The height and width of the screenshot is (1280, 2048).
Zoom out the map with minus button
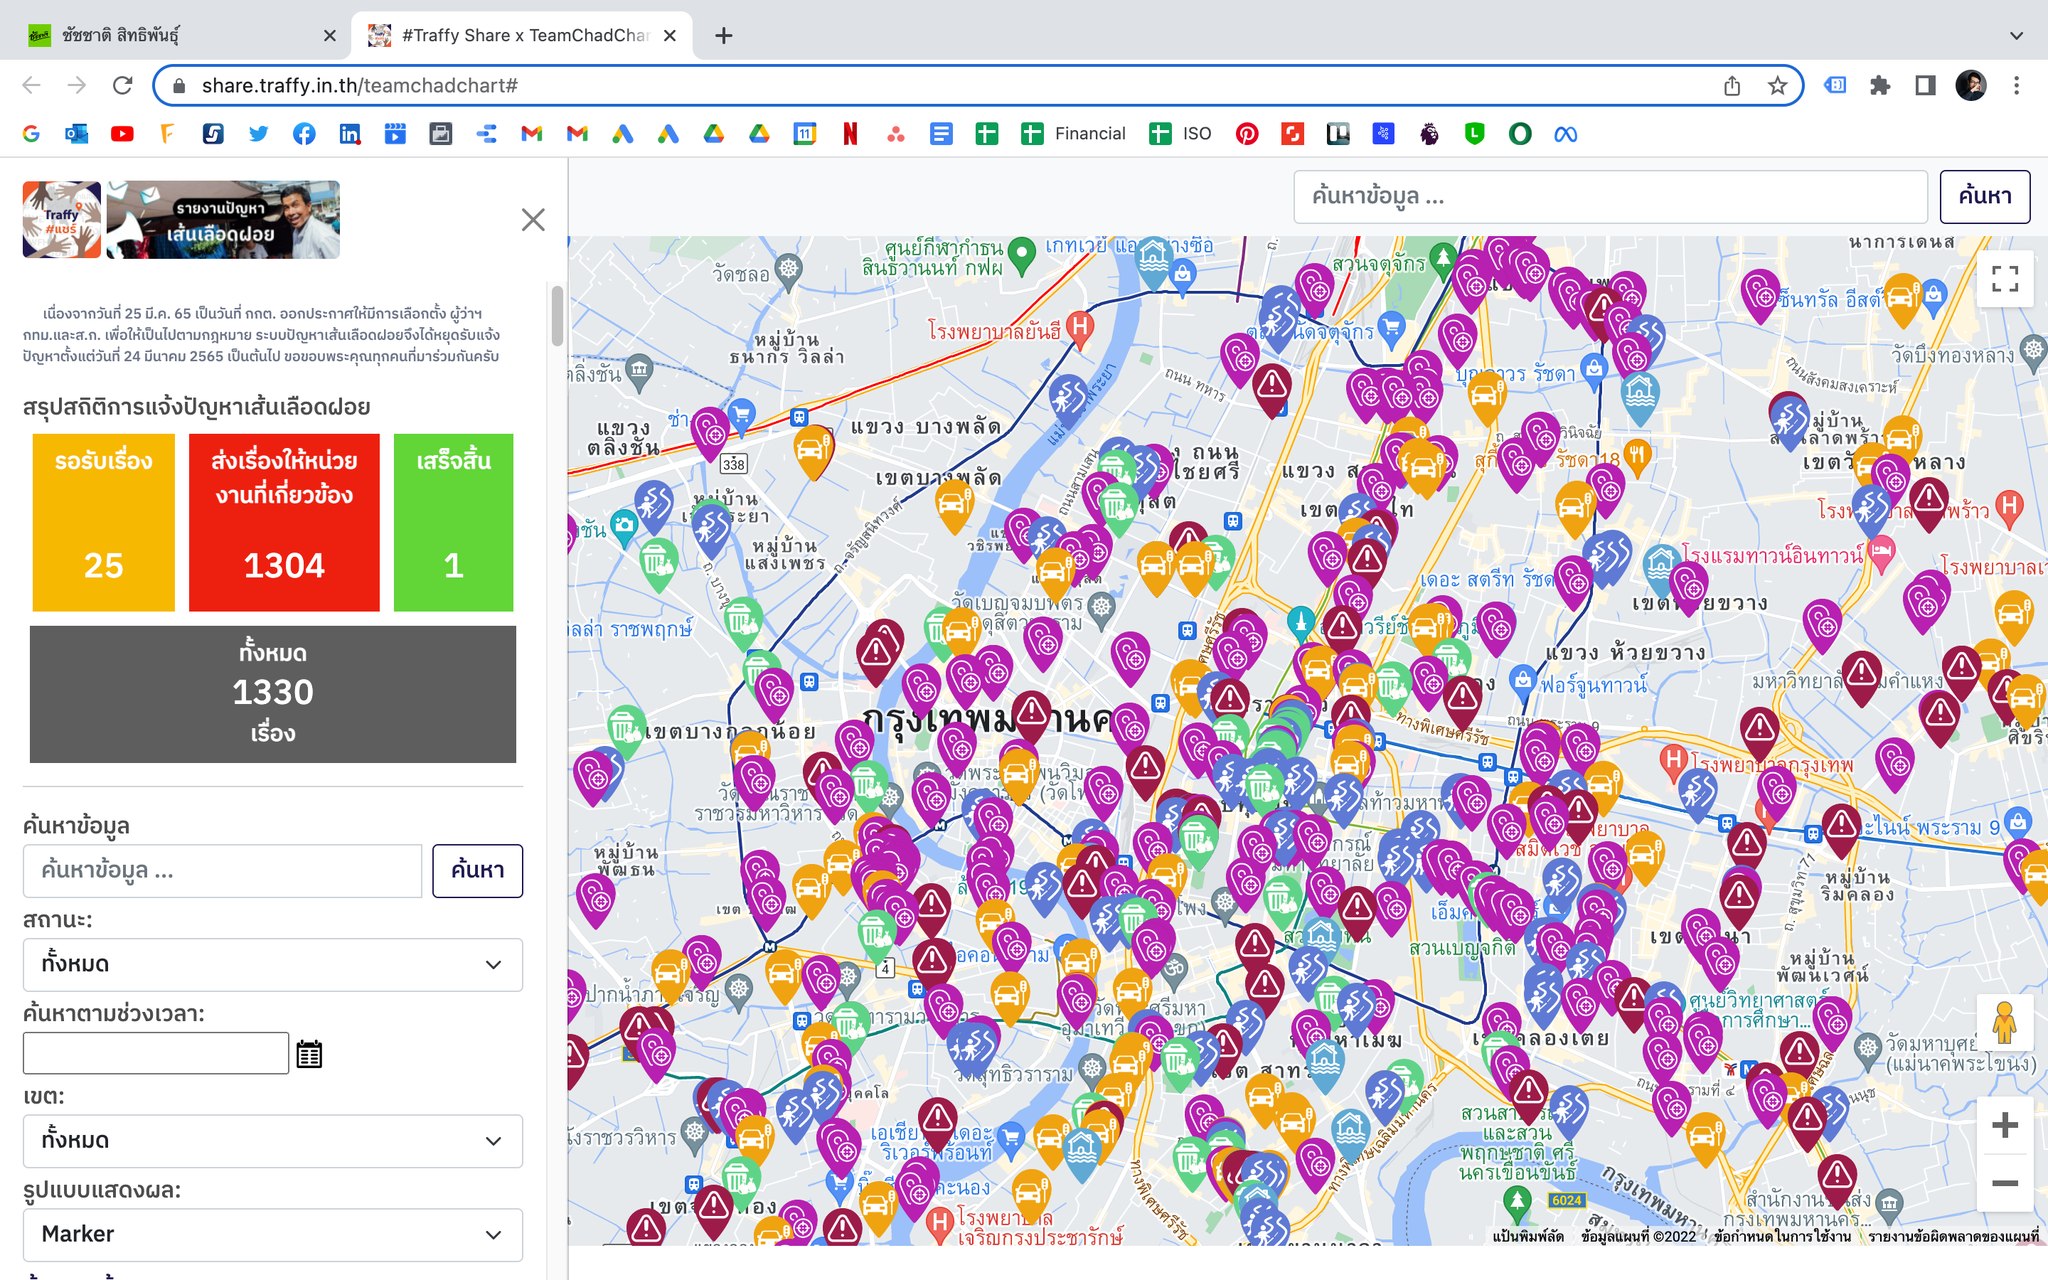pyautogui.click(x=2004, y=1183)
